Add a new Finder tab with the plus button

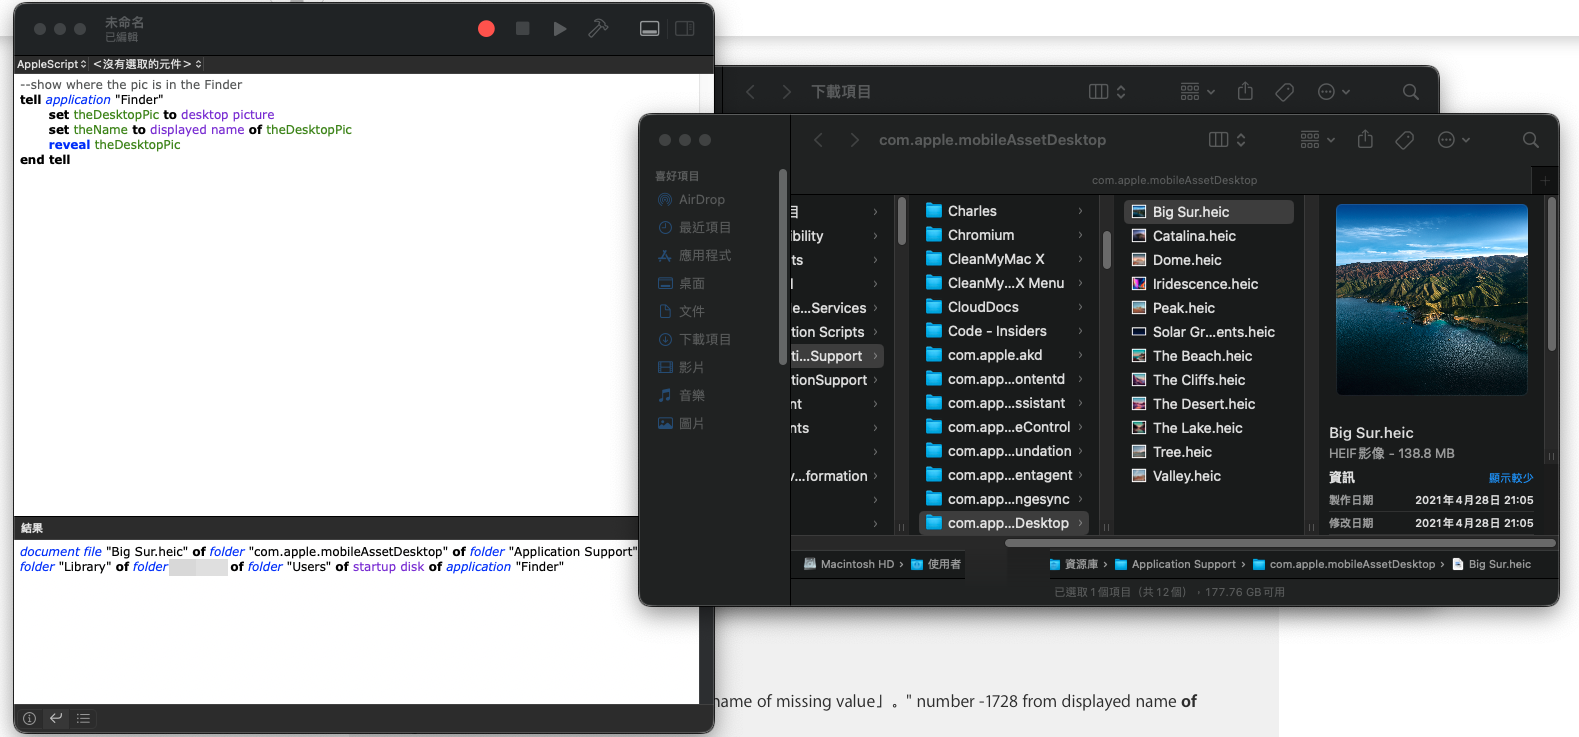pyautogui.click(x=1545, y=181)
